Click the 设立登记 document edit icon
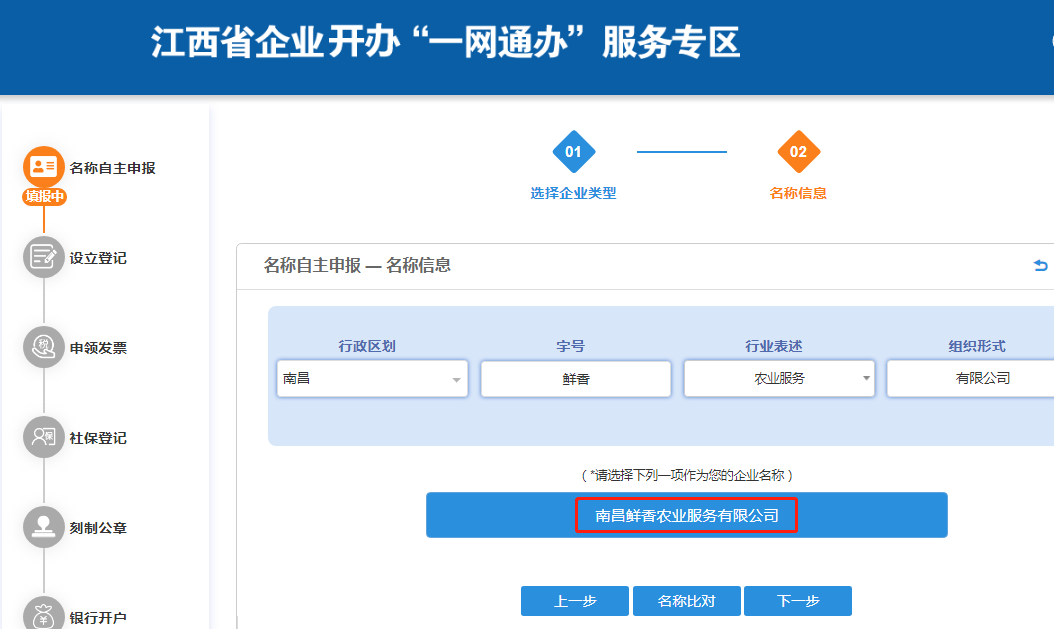1054x629 pixels. click(43, 257)
